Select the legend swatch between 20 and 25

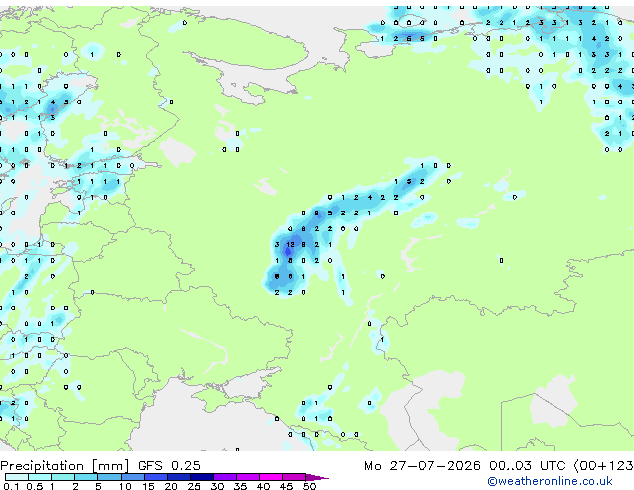tap(179, 477)
